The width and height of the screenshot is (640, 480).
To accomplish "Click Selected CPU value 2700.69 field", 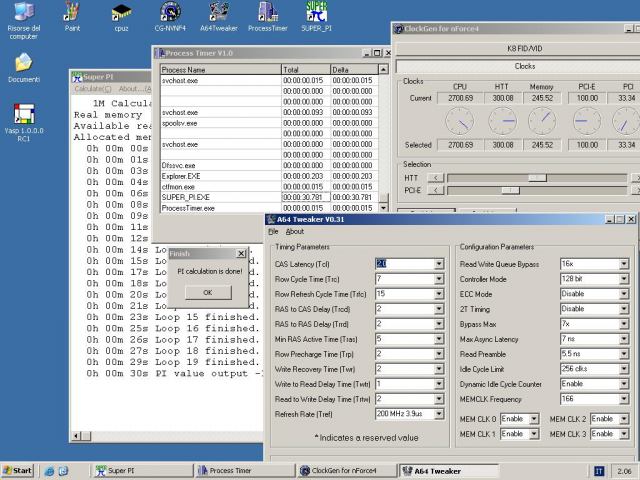I will point(460,145).
